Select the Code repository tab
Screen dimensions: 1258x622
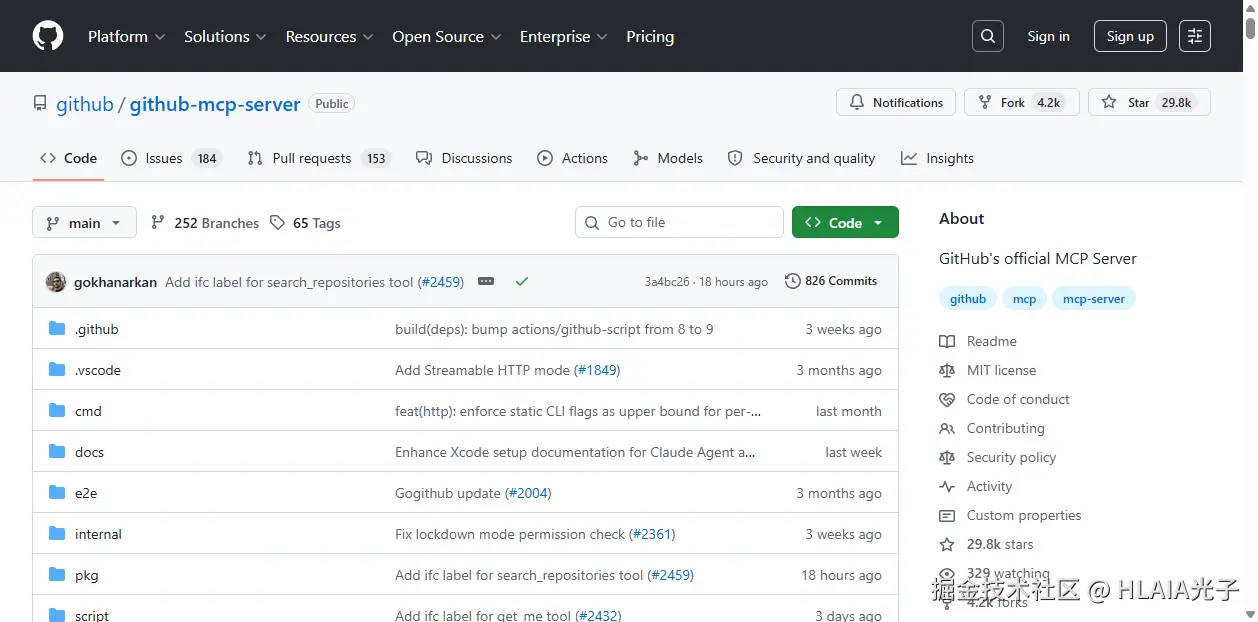68,158
